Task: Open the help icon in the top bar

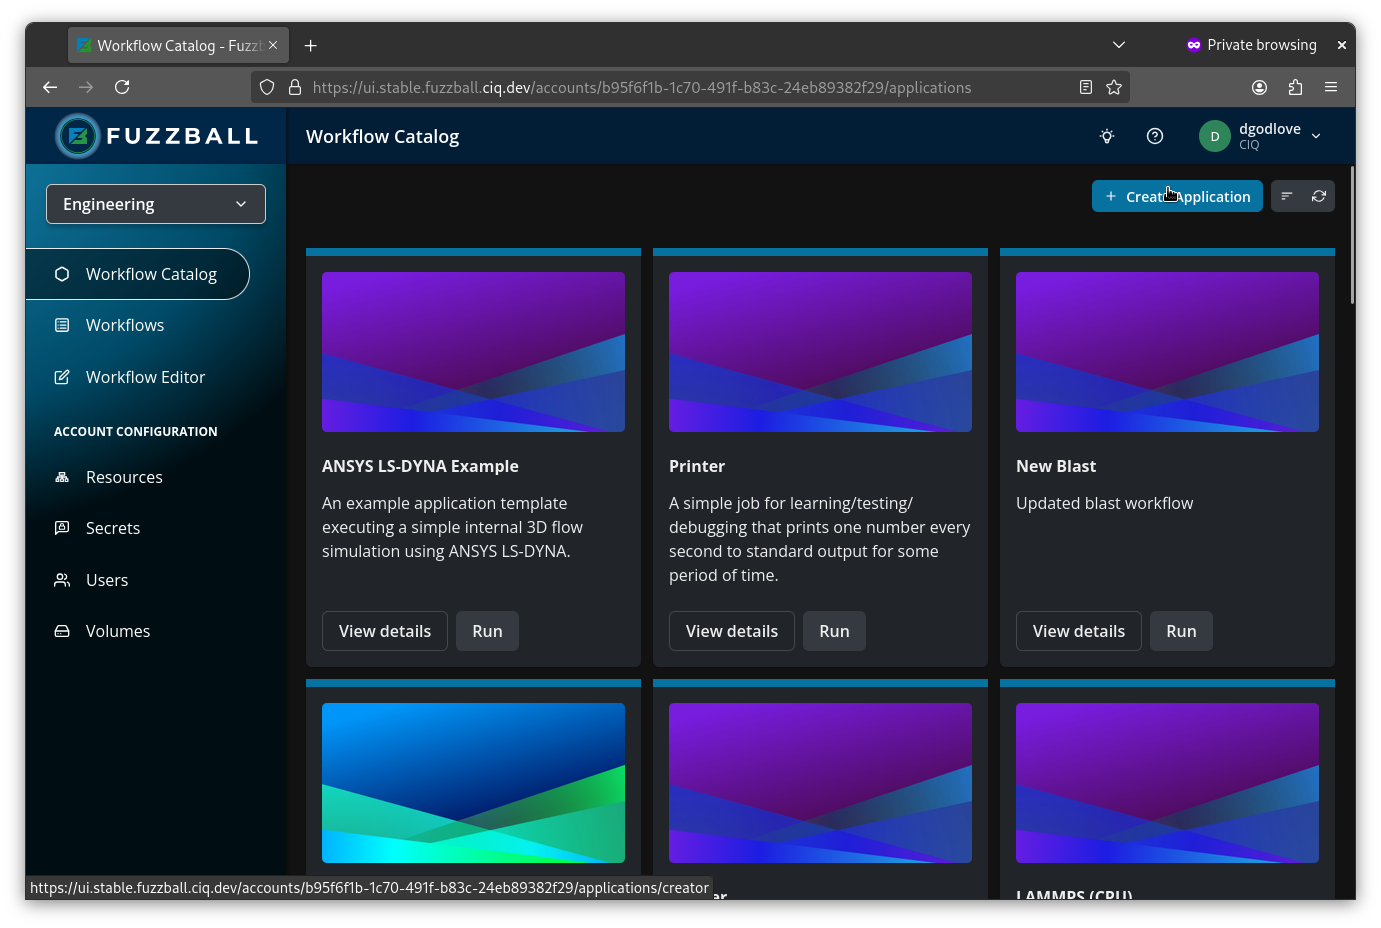Action: click(x=1155, y=136)
